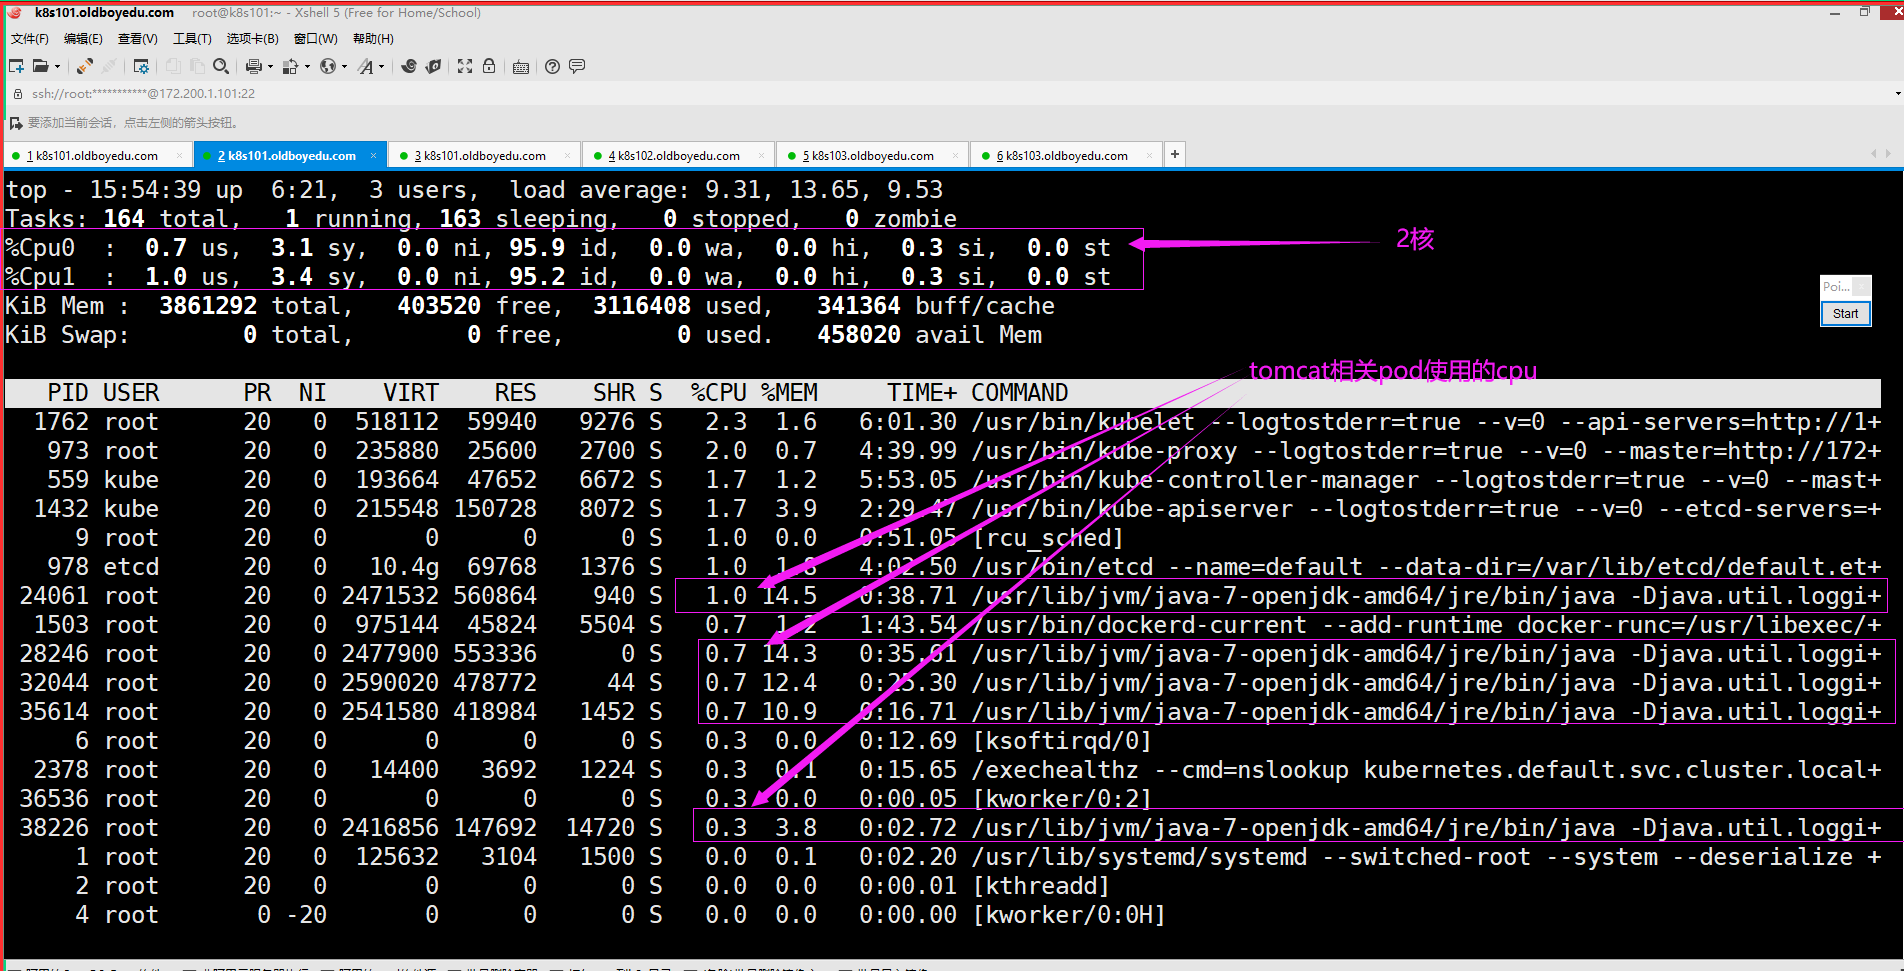Switch to tab 4 k8s102.oldboyedu.com
1904x971 pixels.
[678, 156]
